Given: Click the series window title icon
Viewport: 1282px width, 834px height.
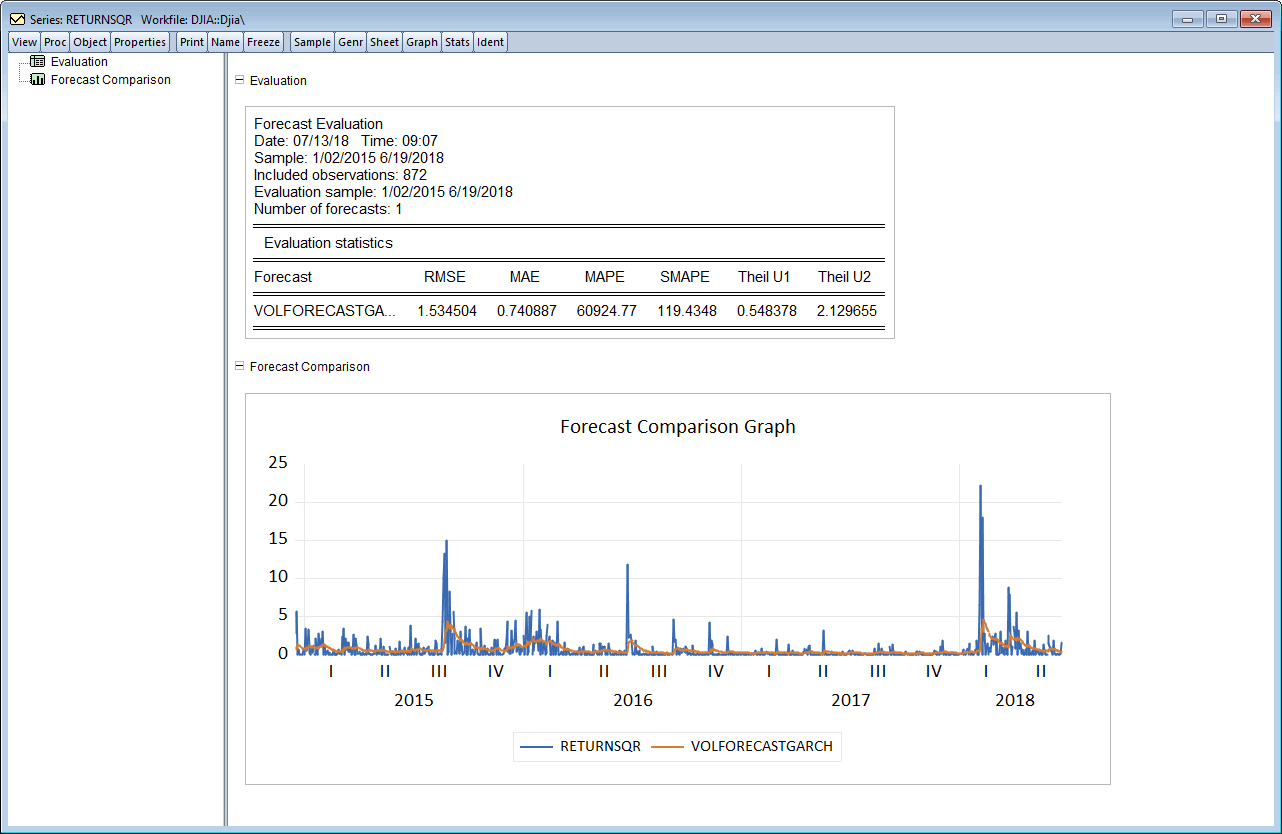Looking at the screenshot, I should pos(17,19).
